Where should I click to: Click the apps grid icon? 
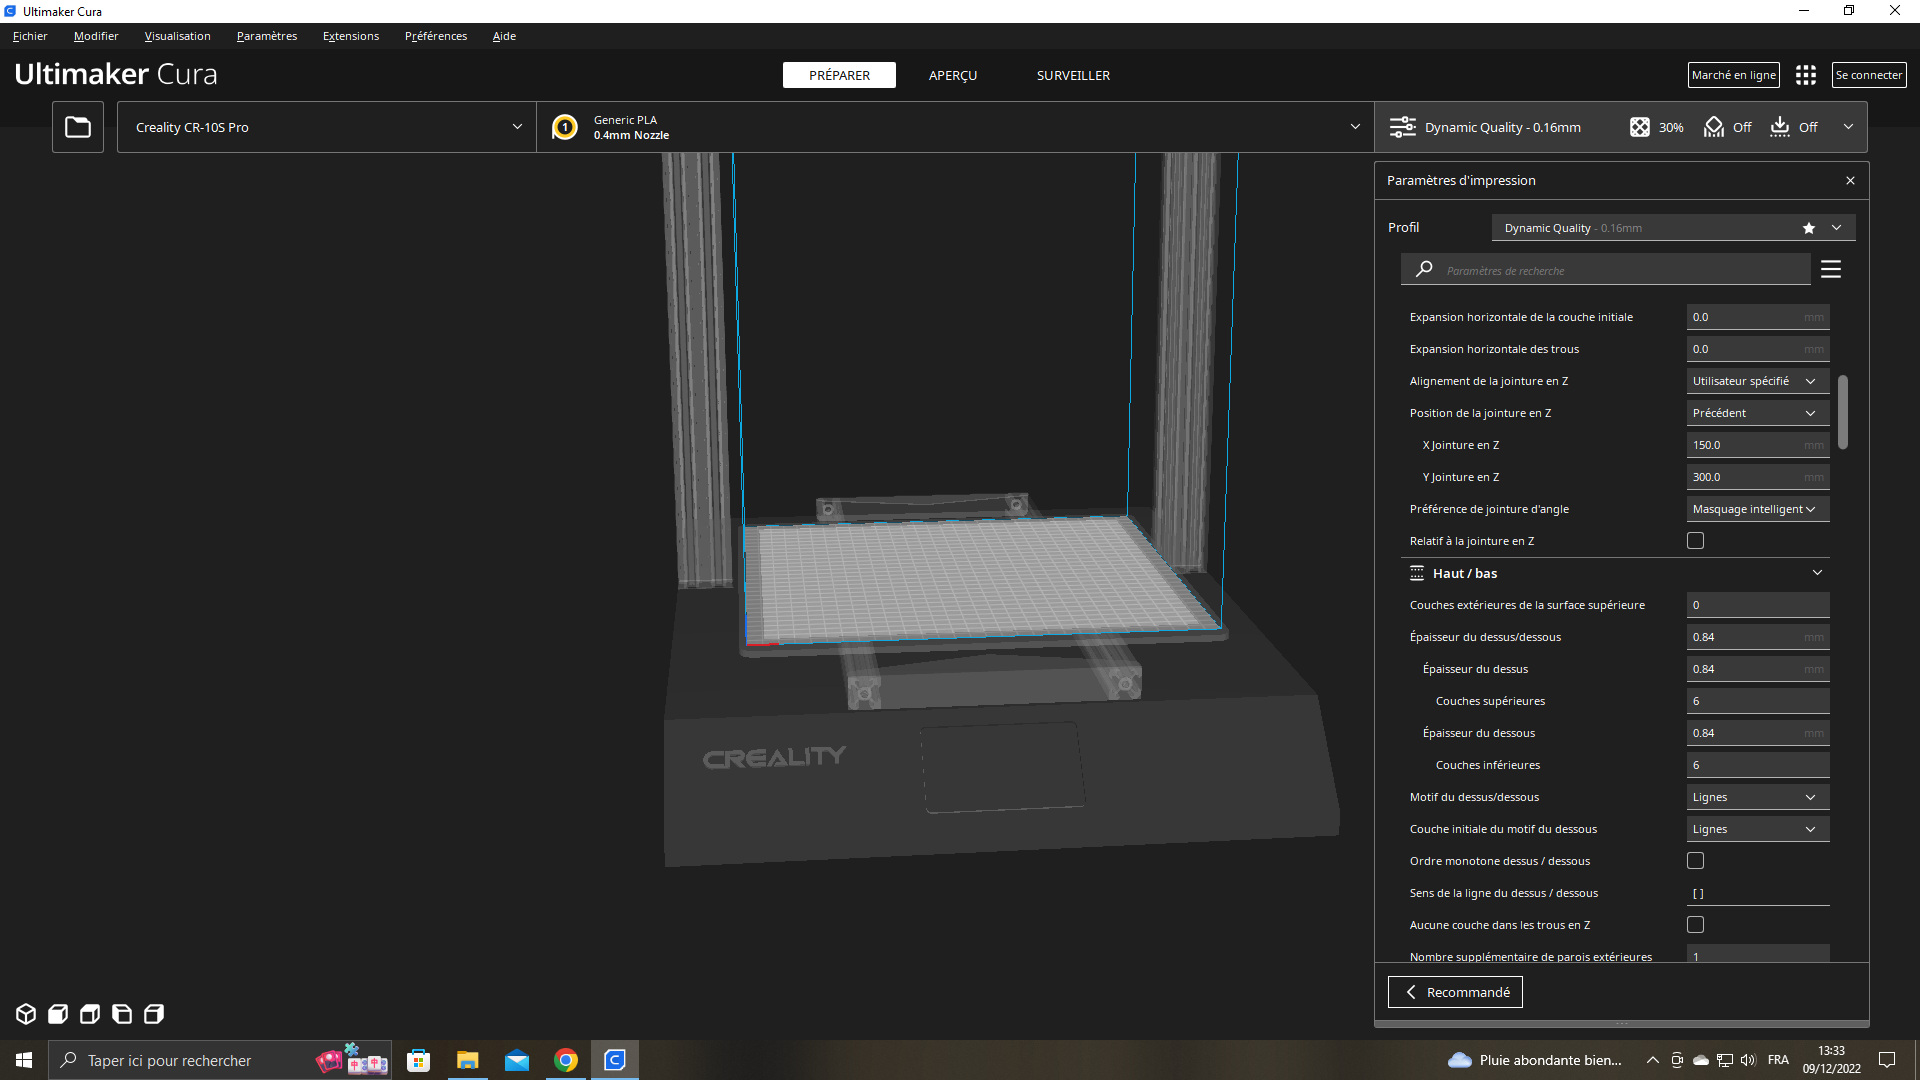coord(1805,75)
